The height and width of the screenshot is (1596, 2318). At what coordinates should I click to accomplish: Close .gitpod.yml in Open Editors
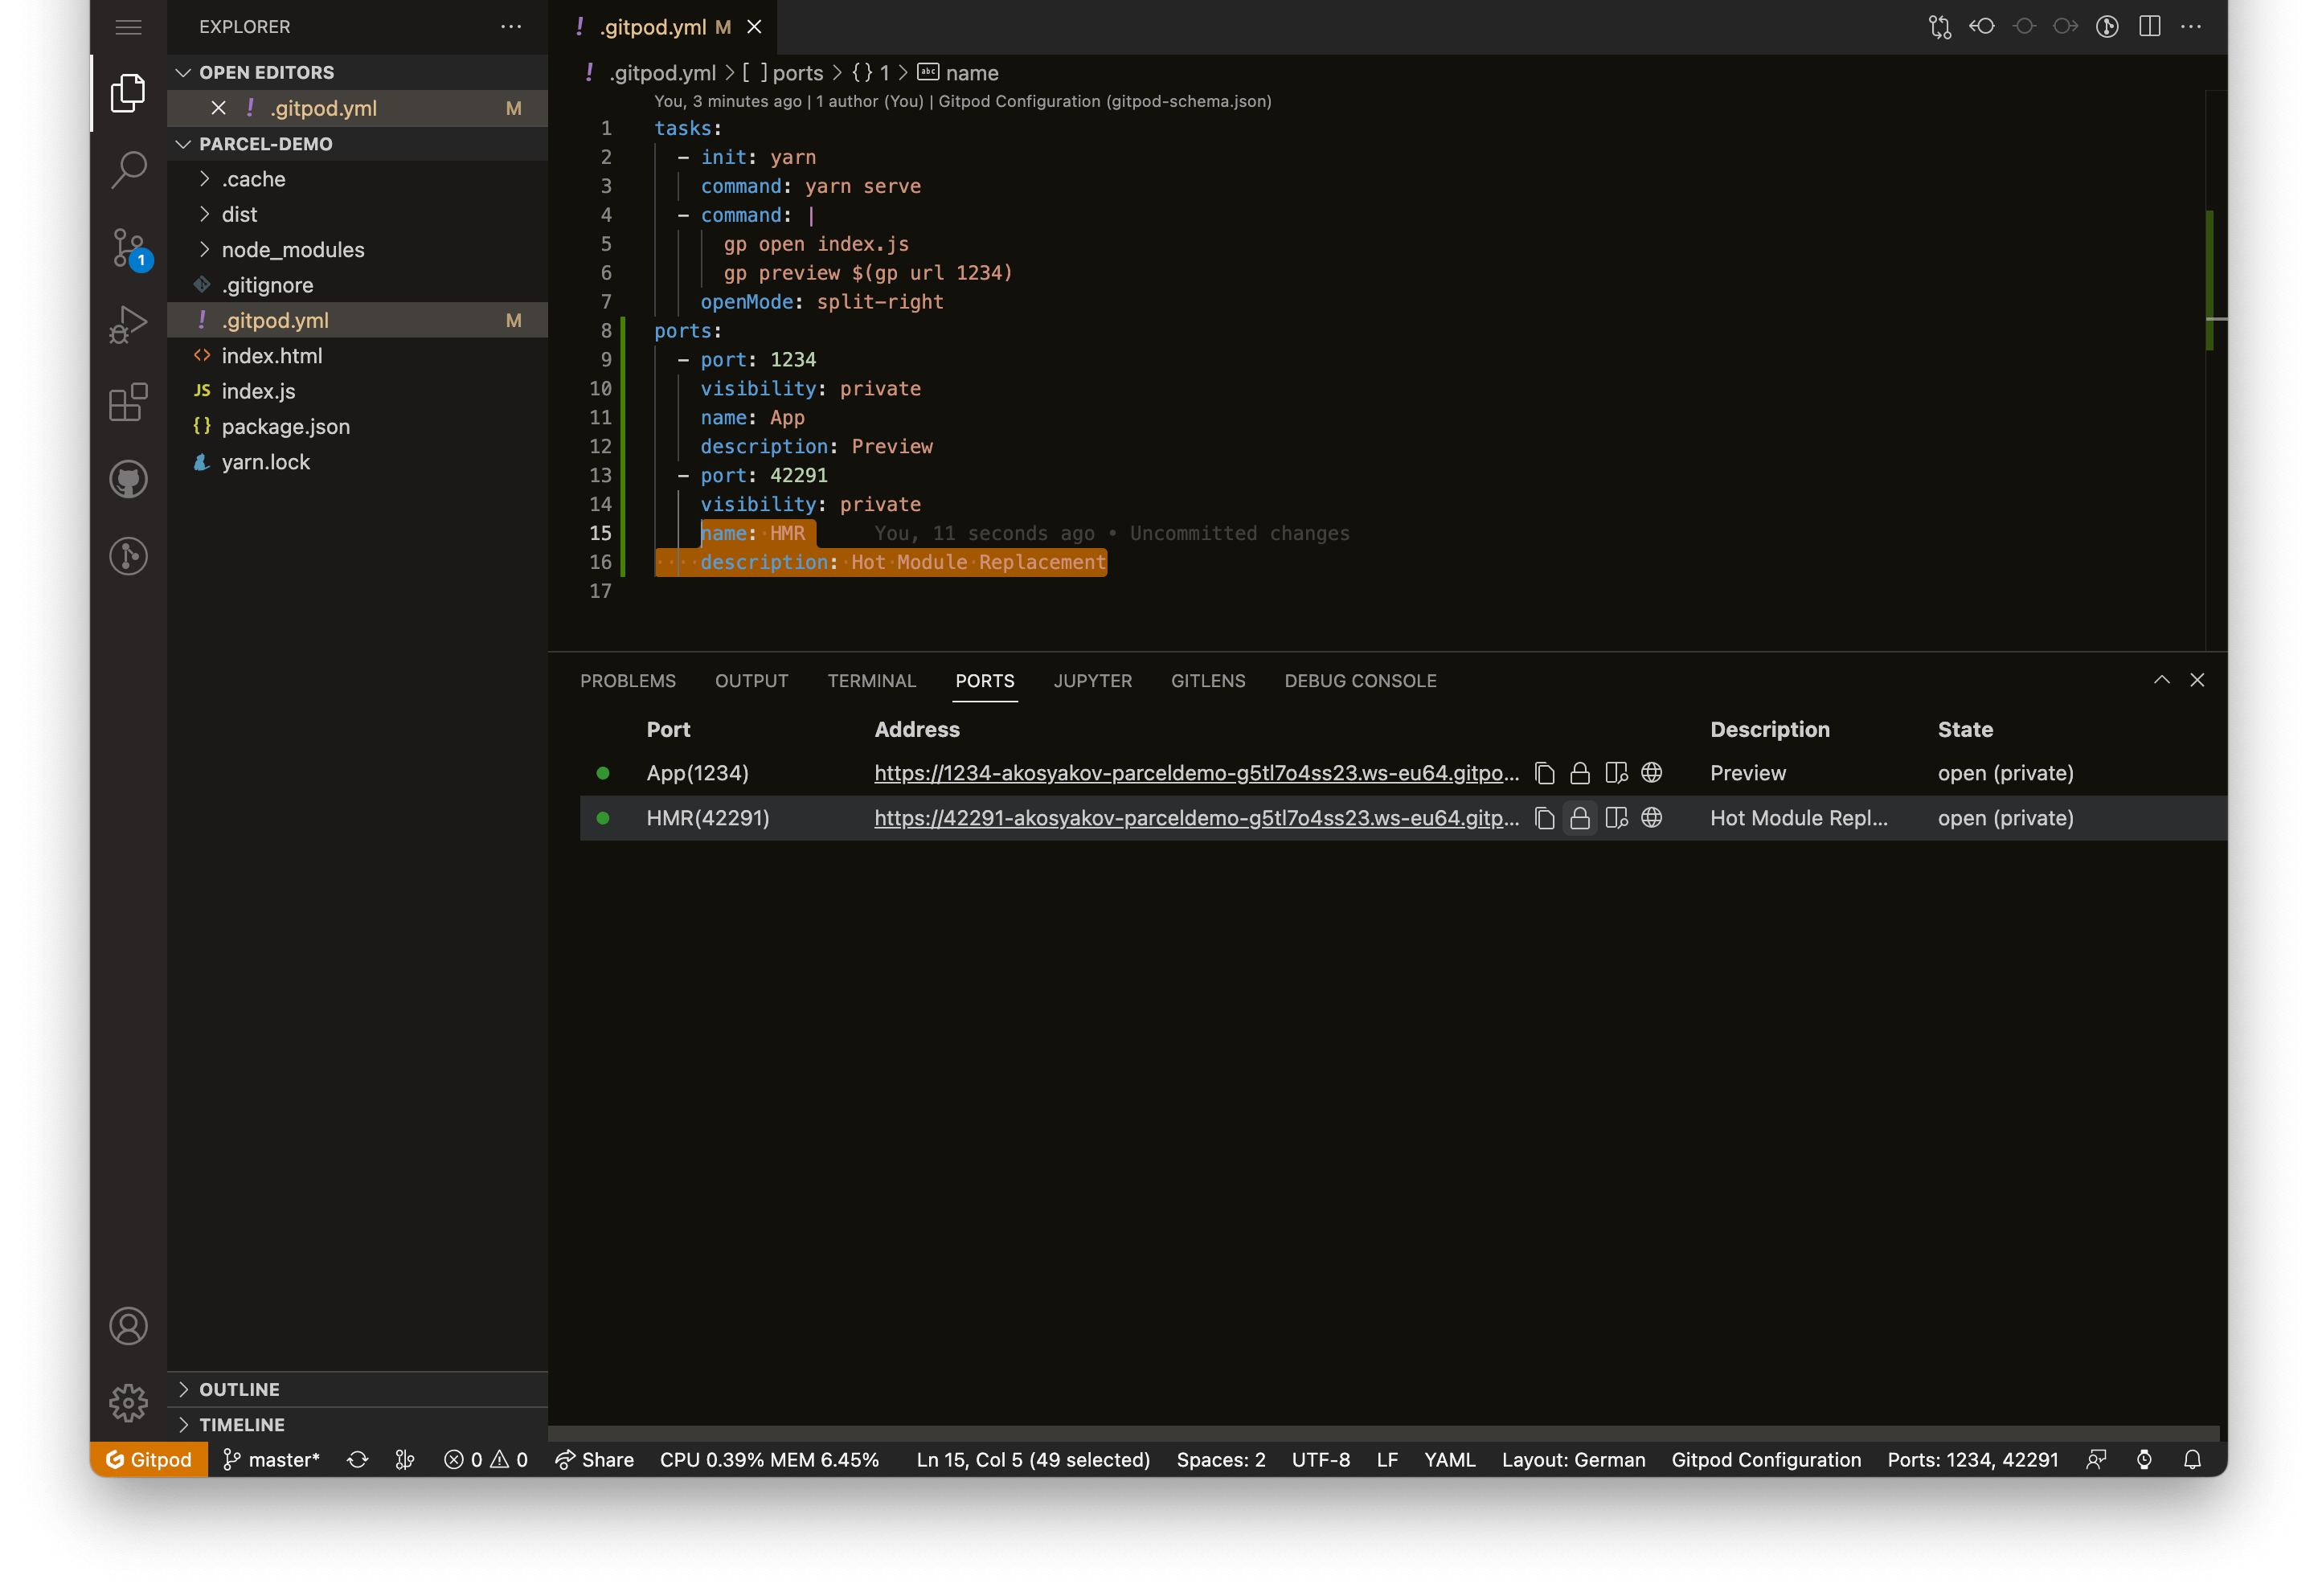pyautogui.click(x=218, y=108)
